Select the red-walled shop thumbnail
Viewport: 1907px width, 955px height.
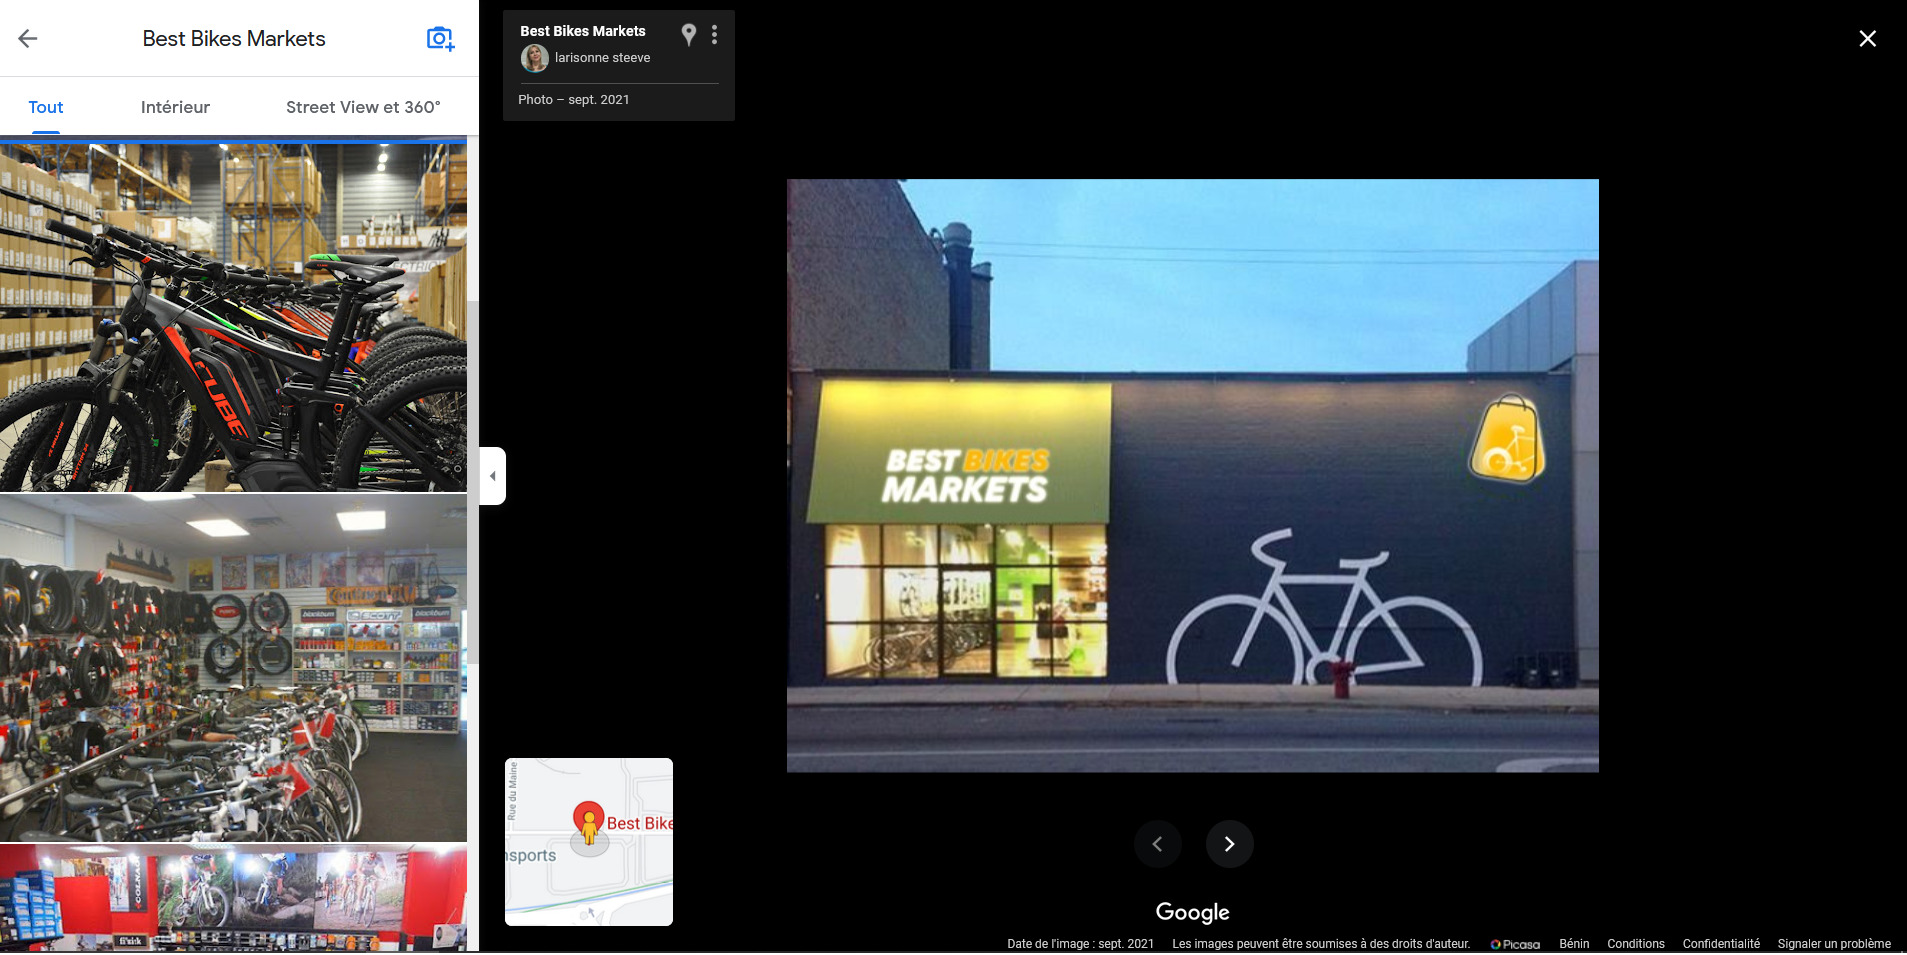click(233, 898)
